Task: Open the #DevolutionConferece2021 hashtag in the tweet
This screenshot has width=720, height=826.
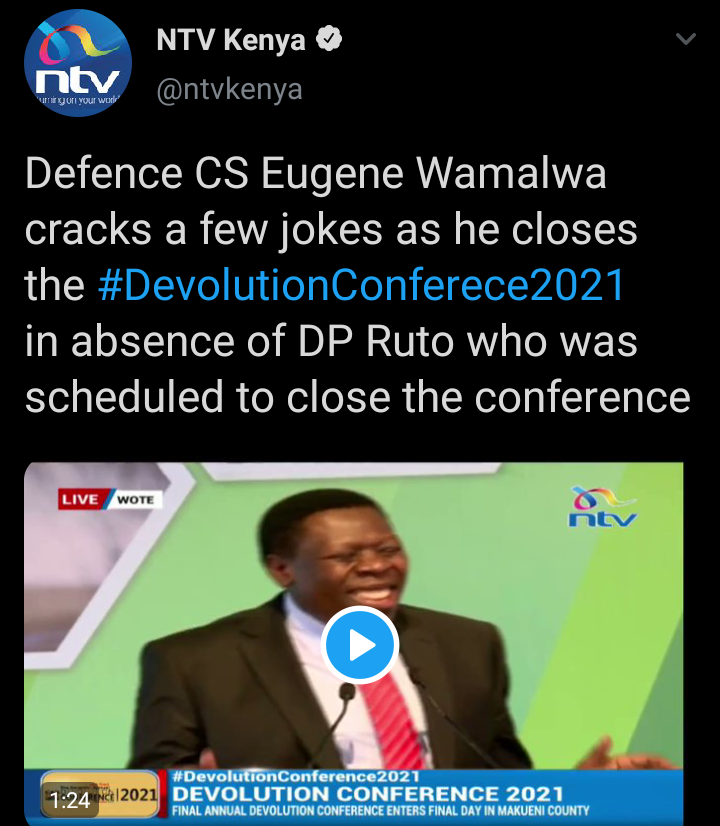Action: coord(361,284)
